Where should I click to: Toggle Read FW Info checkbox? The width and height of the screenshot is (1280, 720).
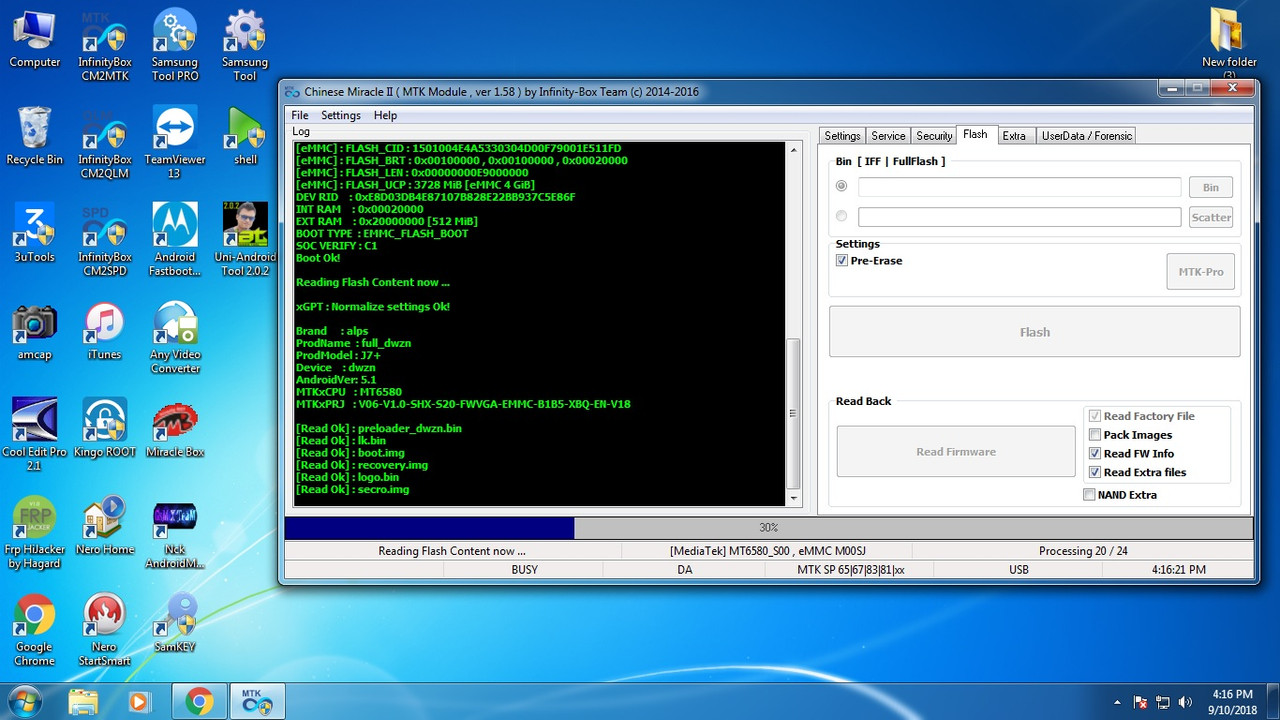pyautogui.click(x=1095, y=454)
